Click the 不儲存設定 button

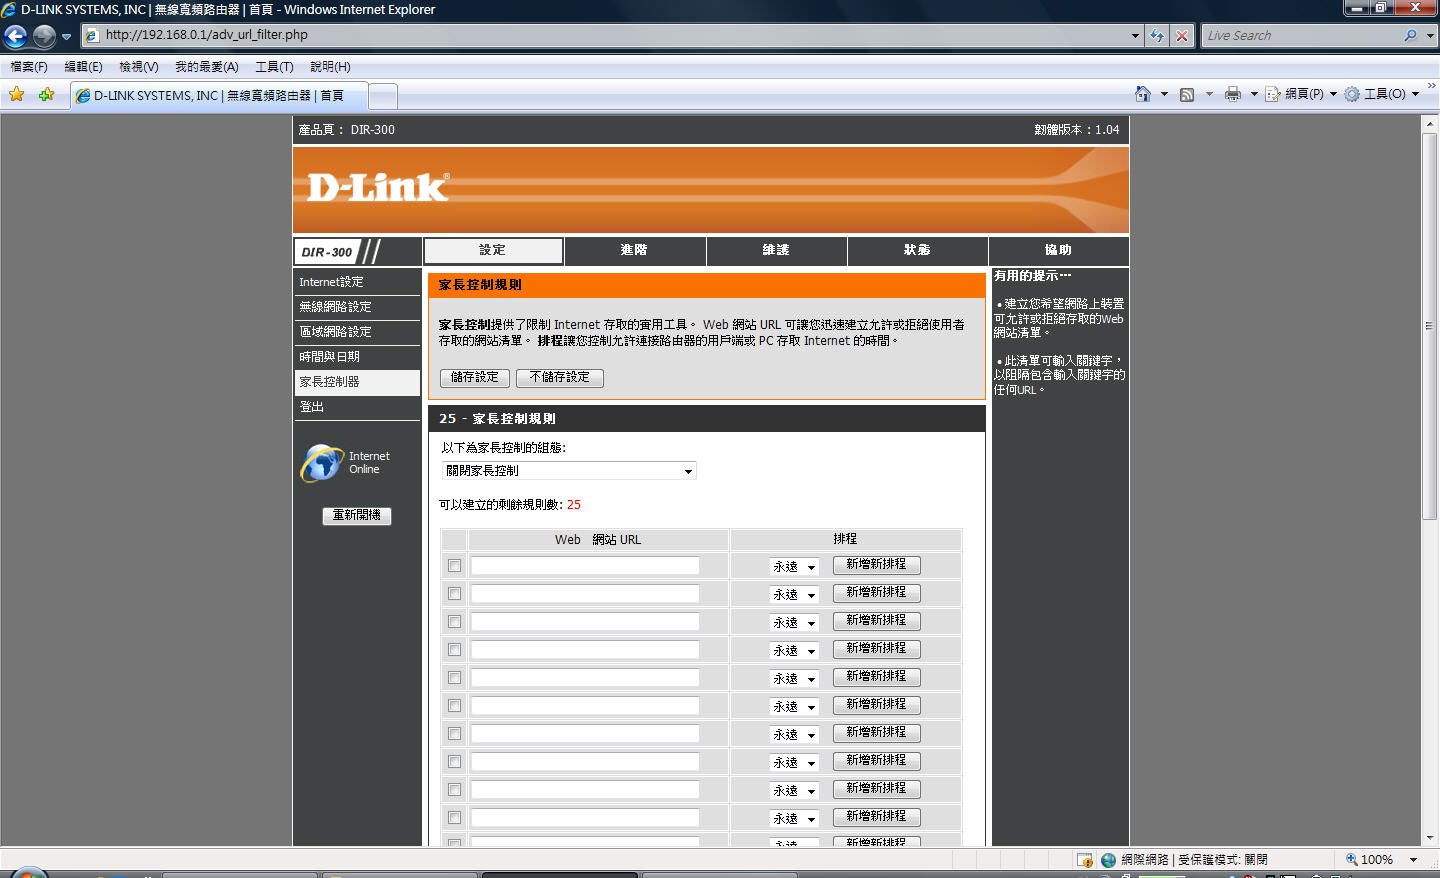(x=560, y=378)
